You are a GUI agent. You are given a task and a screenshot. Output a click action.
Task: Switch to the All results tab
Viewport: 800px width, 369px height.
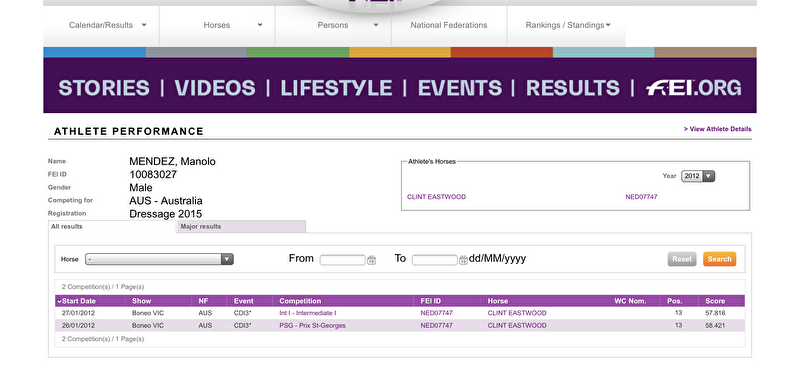(112, 227)
